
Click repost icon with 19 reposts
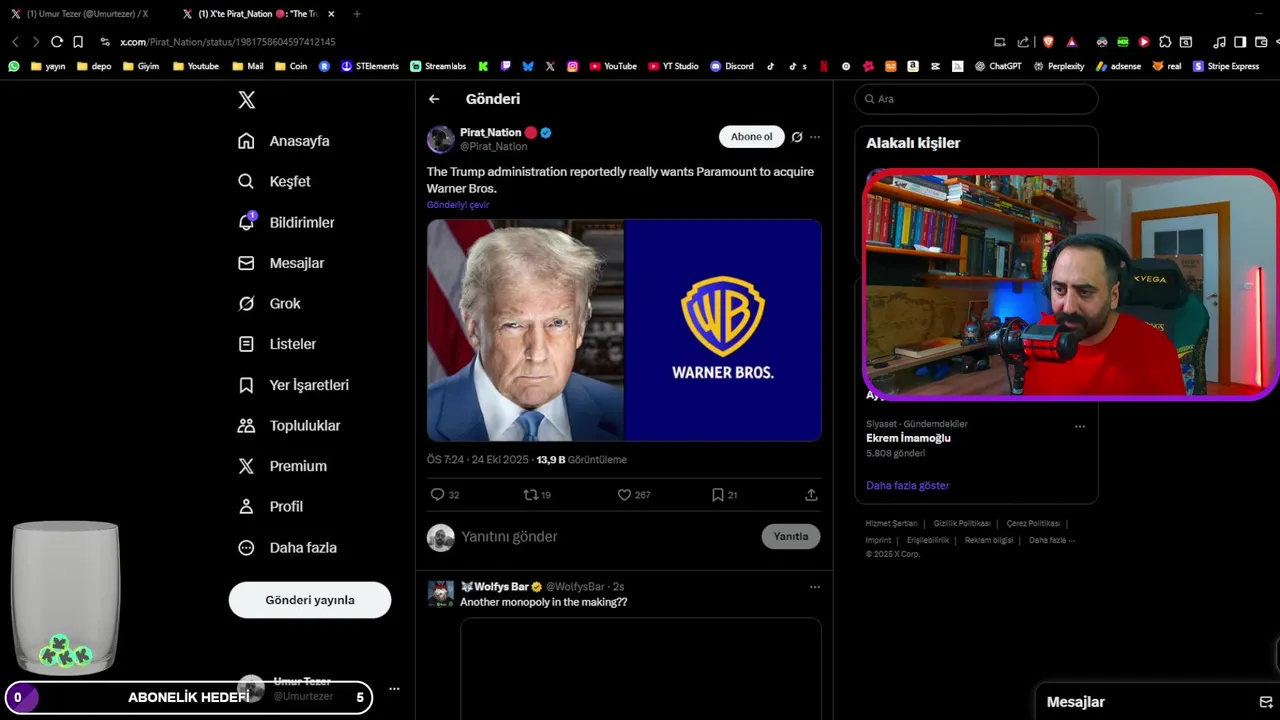coord(531,495)
